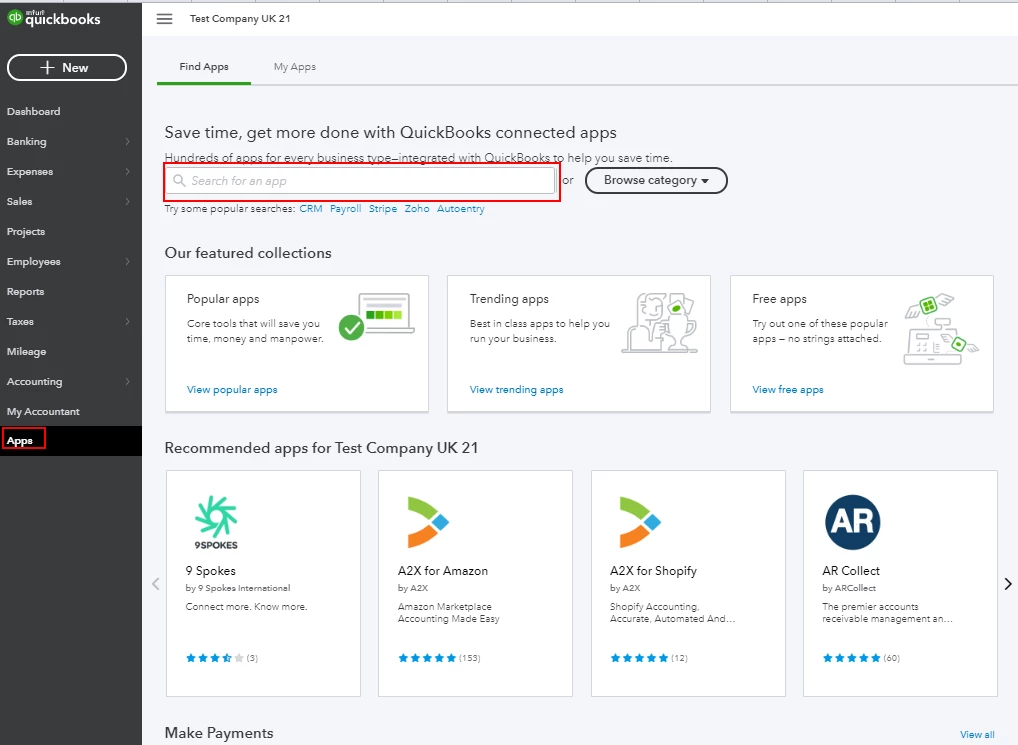
Task: Show next recommended apps with right arrow
Action: point(1008,584)
